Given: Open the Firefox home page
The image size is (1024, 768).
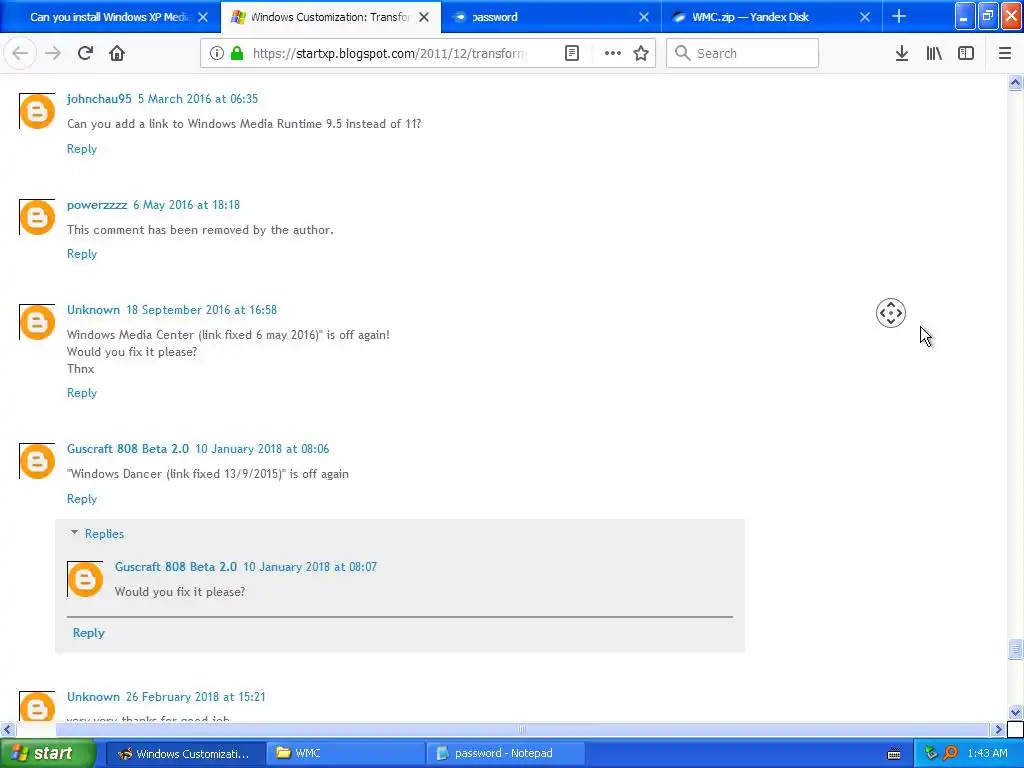Looking at the screenshot, I should tap(117, 53).
